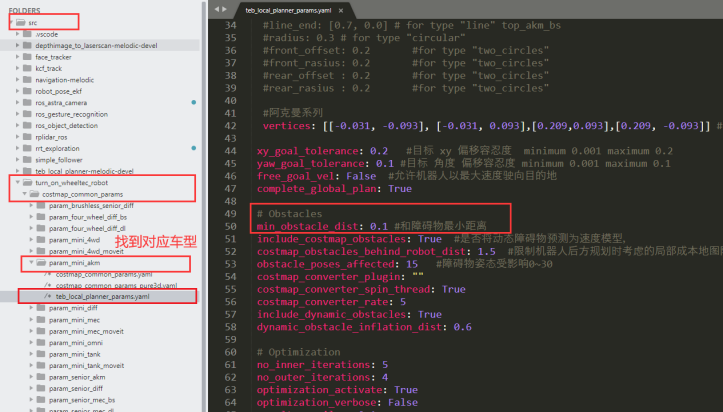This screenshot has width=723, height=412.
Task: Click the param_mini_diff folder icon
Action: (39, 308)
